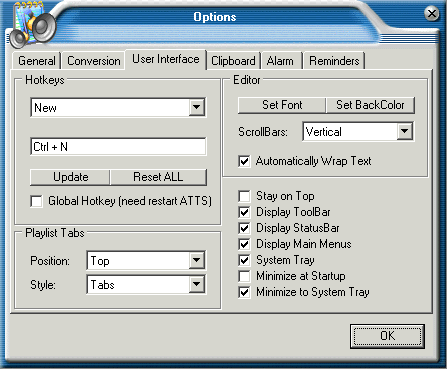
Task: Expand the hotkey action dropdown showing New
Action: (x=197, y=107)
